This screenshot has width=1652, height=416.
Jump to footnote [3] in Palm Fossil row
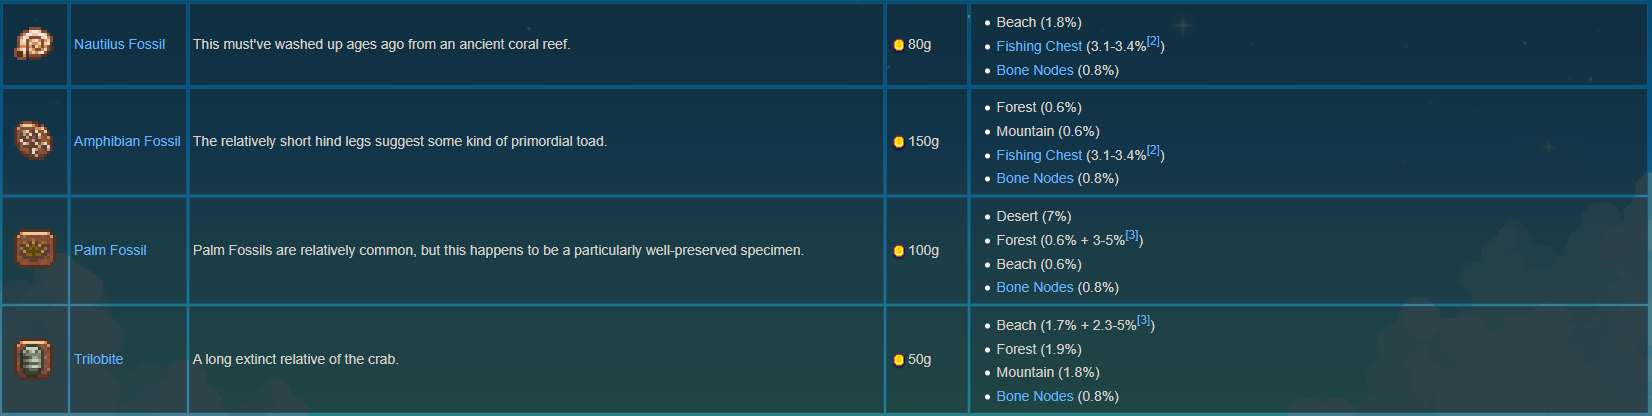[1132, 235]
